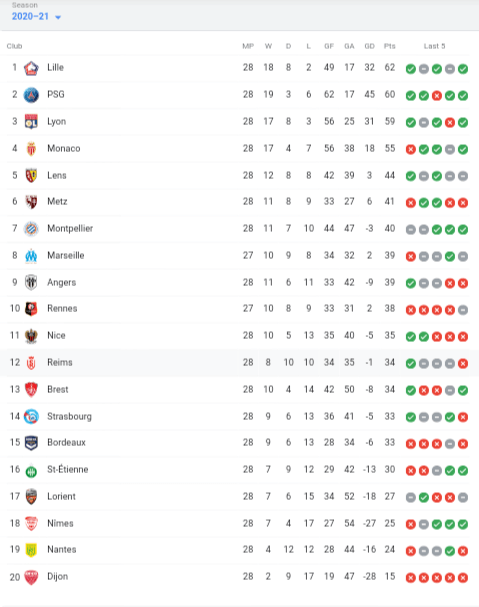Open the Marseille club logo
Screen dimensions: 479x607
tap(31, 256)
